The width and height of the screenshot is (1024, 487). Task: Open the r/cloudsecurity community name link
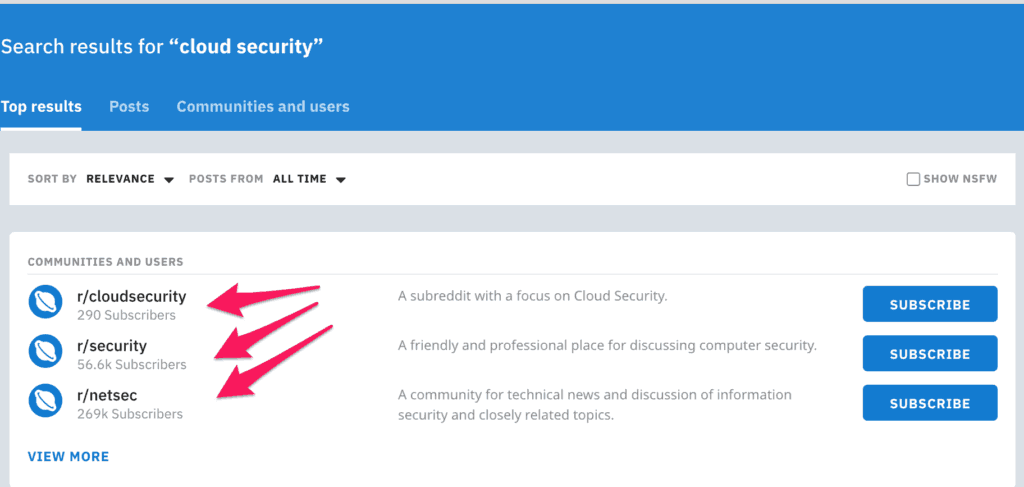(131, 296)
